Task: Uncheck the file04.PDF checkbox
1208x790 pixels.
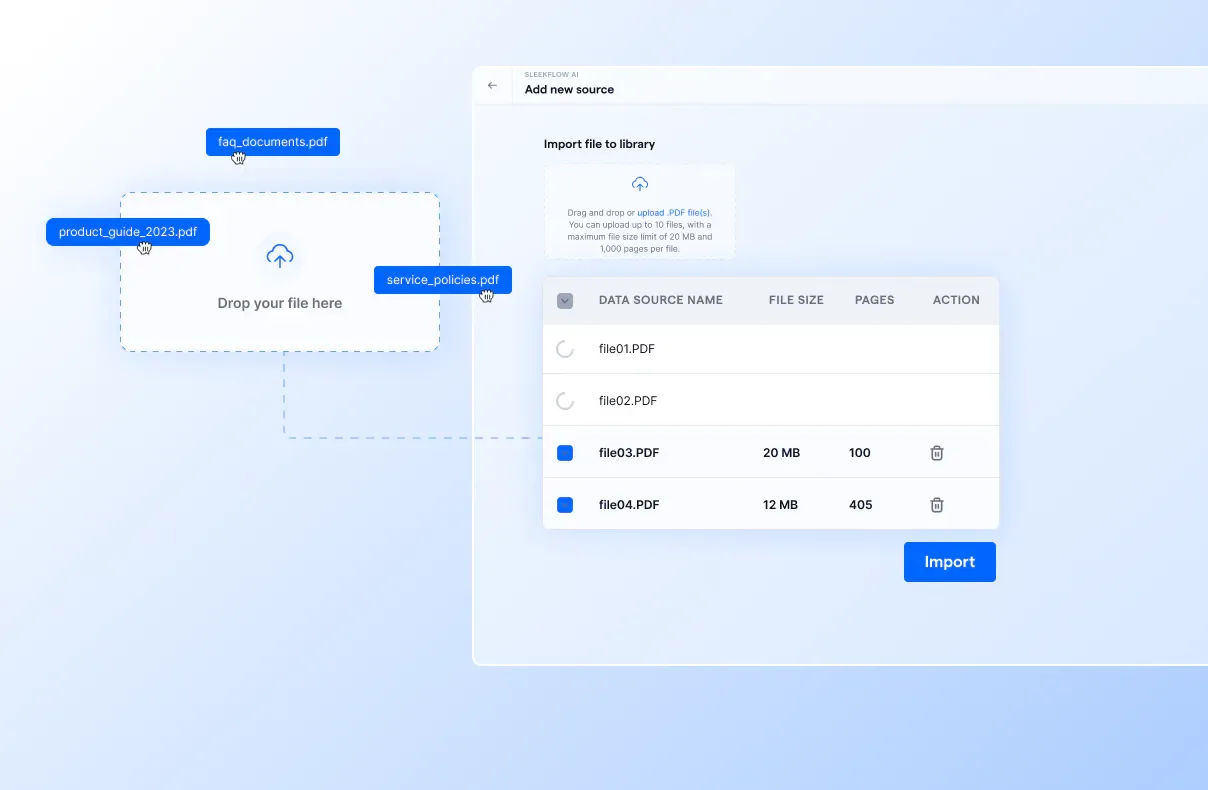Action: [x=565, y=504]
